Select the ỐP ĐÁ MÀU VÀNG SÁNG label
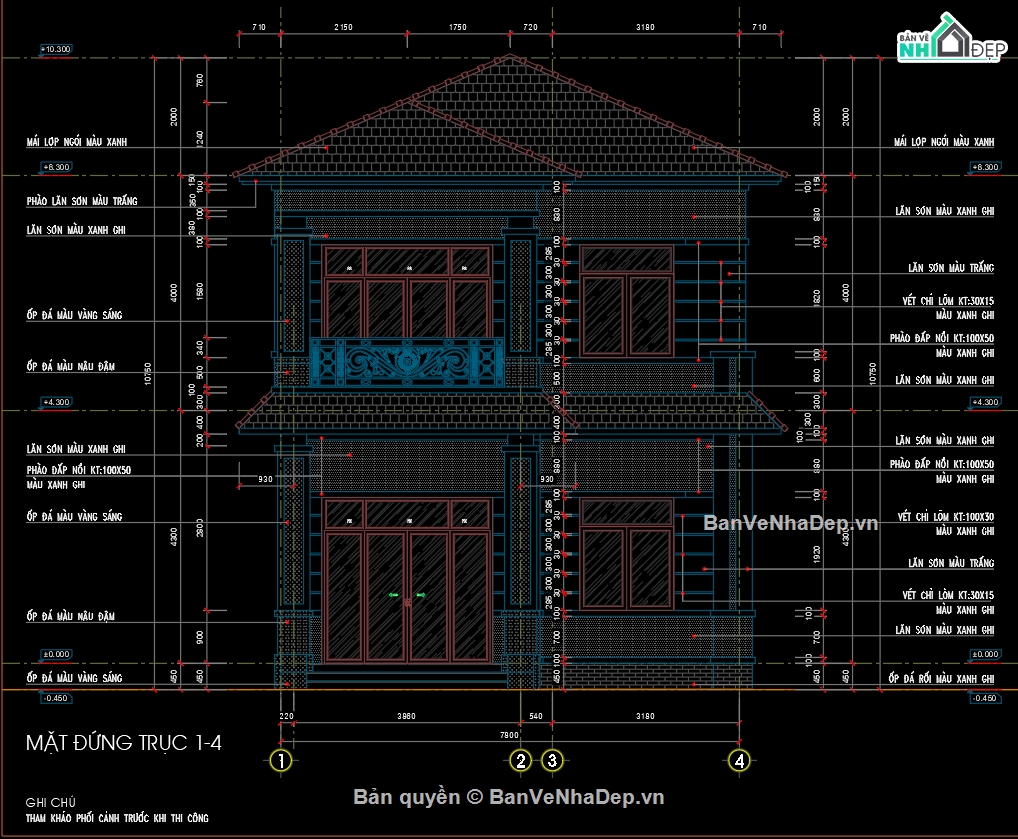Image resolution: width=1018 pixels, height=839 pixels. pos(73,313)
